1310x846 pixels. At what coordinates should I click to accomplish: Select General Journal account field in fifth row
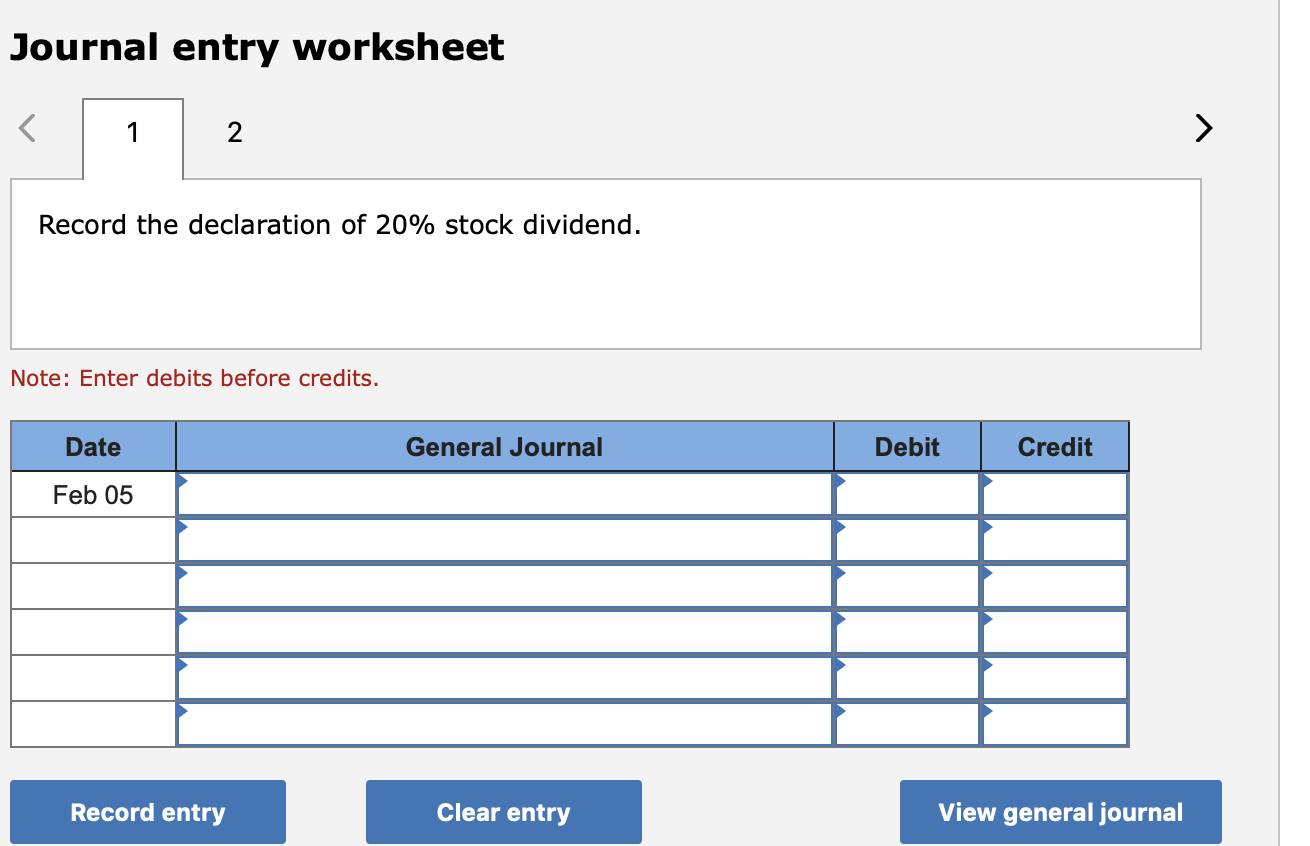505,678
